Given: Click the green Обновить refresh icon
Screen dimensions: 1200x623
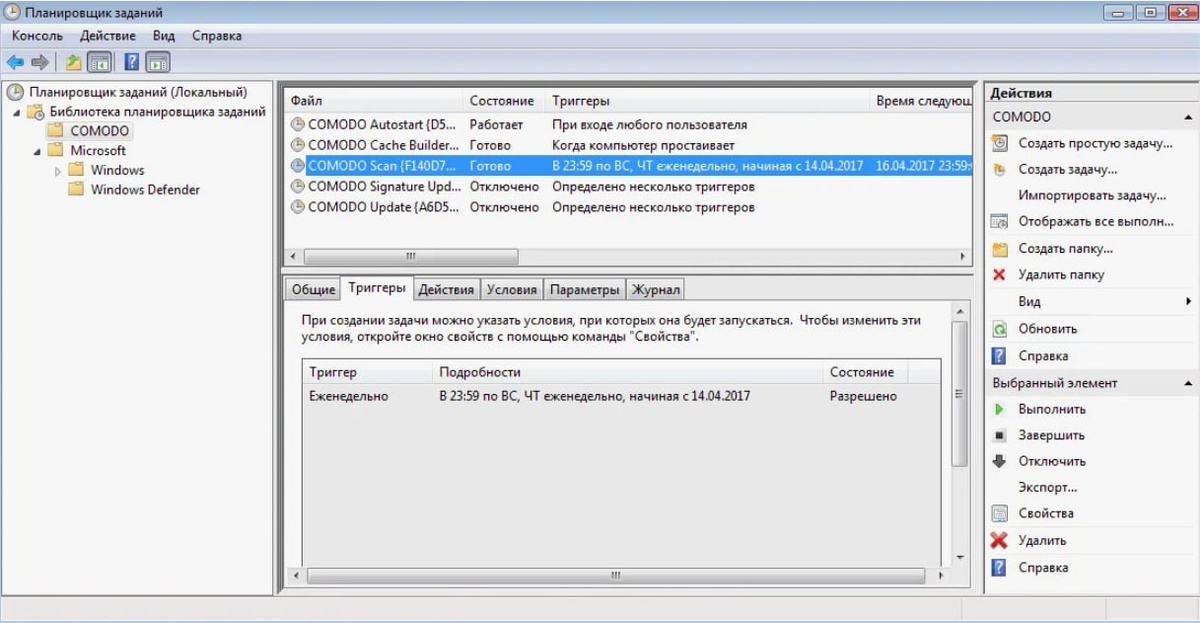Looking at the screenshot, I should [x=999, y=329].
